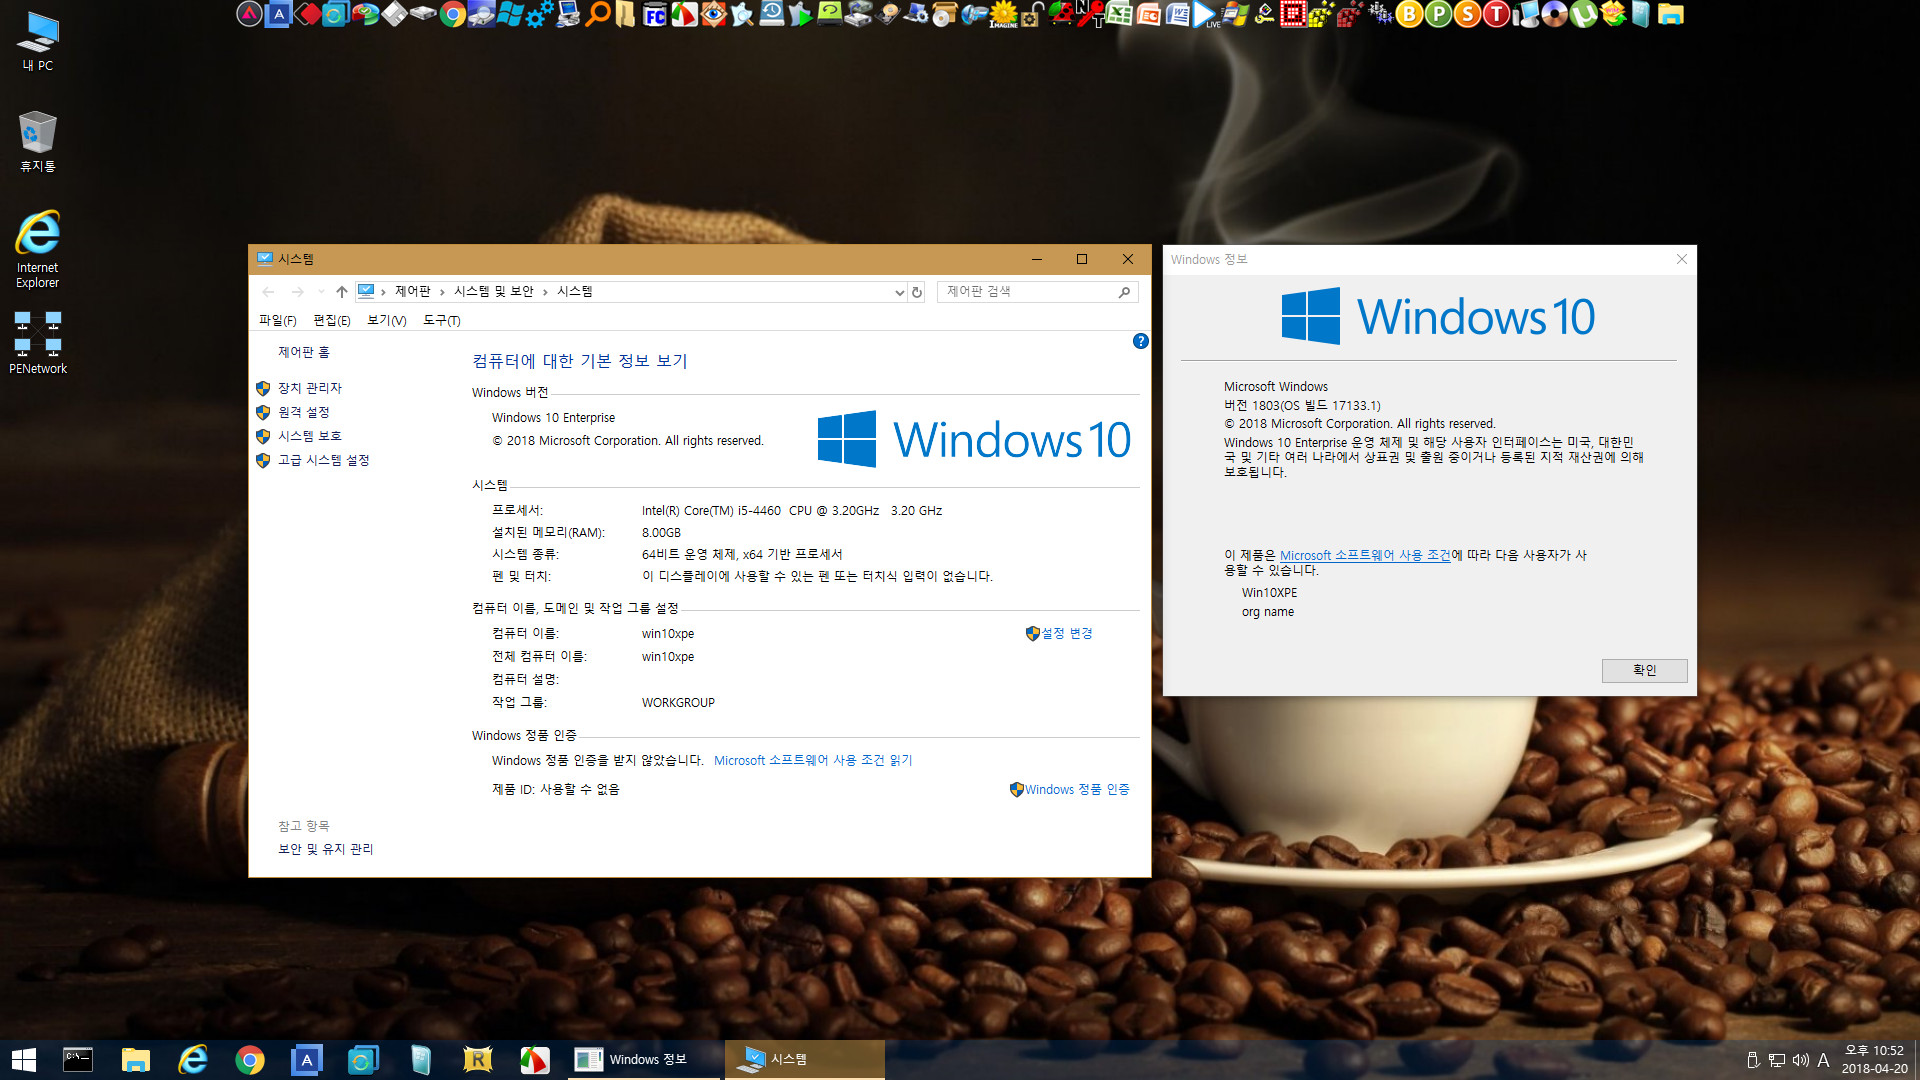The width and height of the screenshot is (1920, 1080).
Task: Open Command Prompt from the taskbar
Action: [x=78, y=1060]
